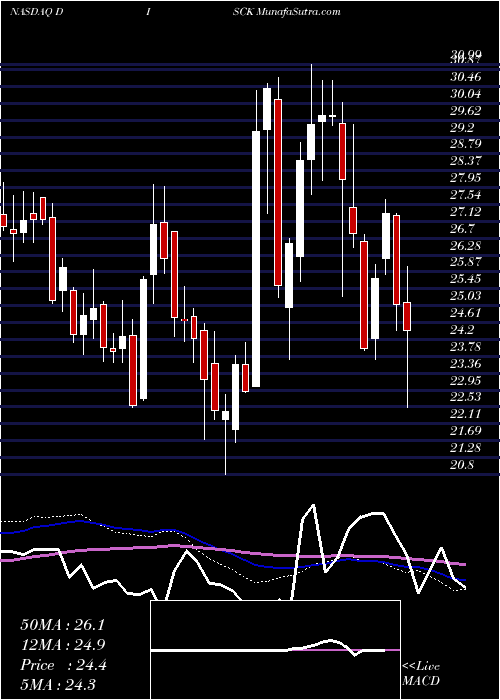500x700 pixels.
Task: Click inside the MACD inset chart panel
Action: pyautogui.click(x=275, y=650)
